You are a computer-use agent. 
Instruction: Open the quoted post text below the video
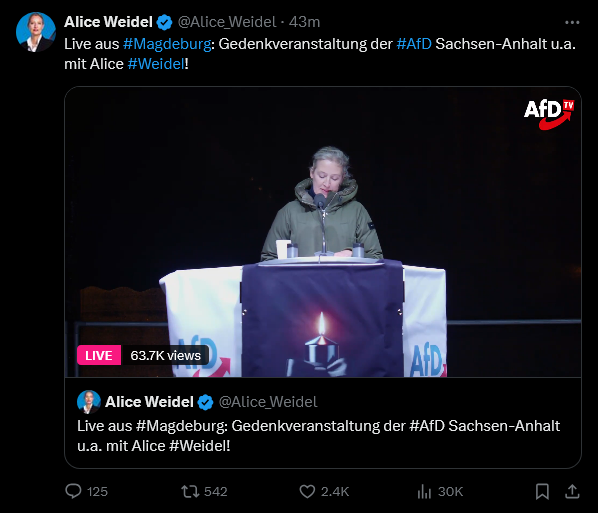318,436
